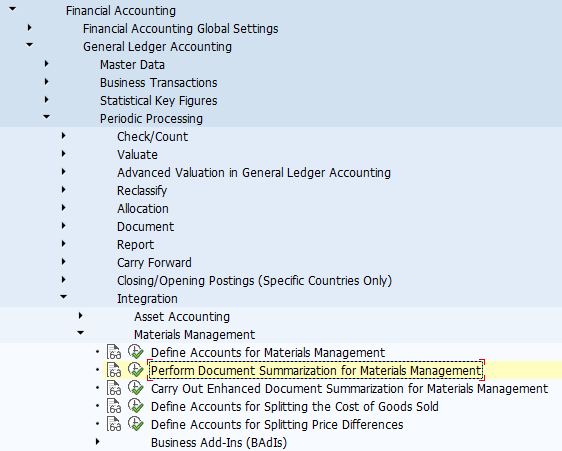562x451 pixels.
Task: Collapse the Financial Accounting node arrow
Action: tap(13, 9)
